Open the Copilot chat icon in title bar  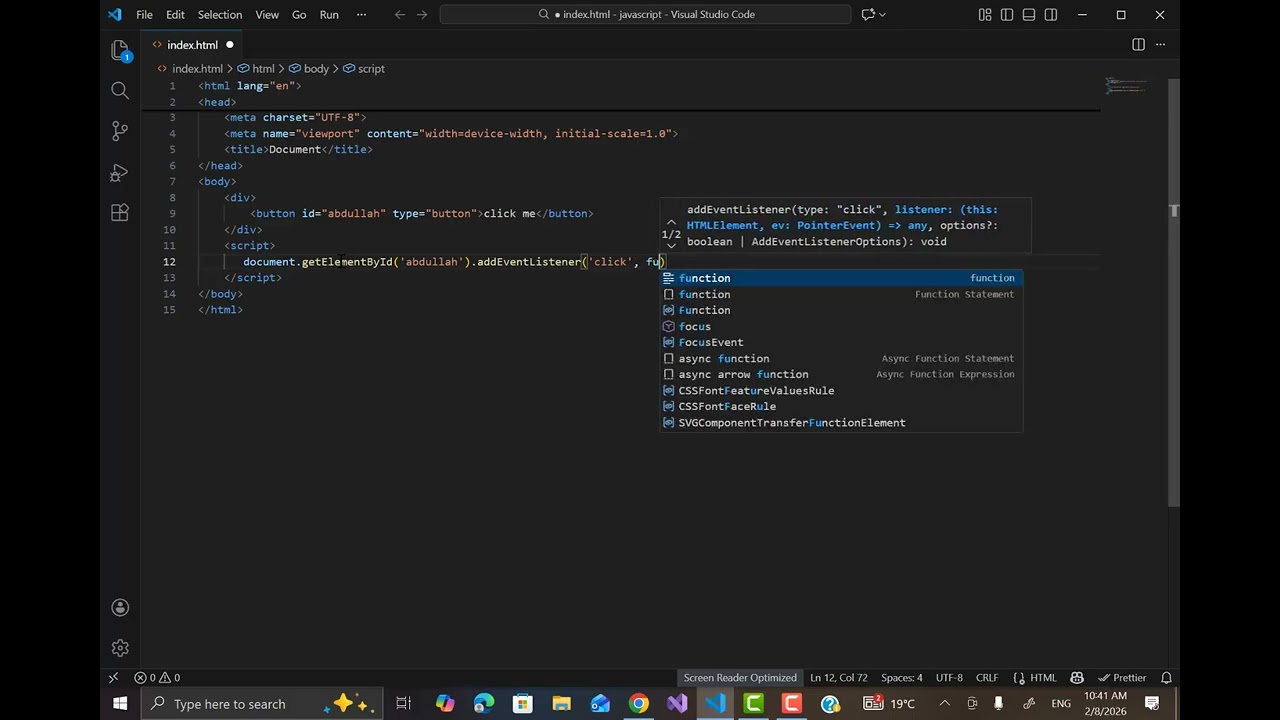tap(868, 14)
